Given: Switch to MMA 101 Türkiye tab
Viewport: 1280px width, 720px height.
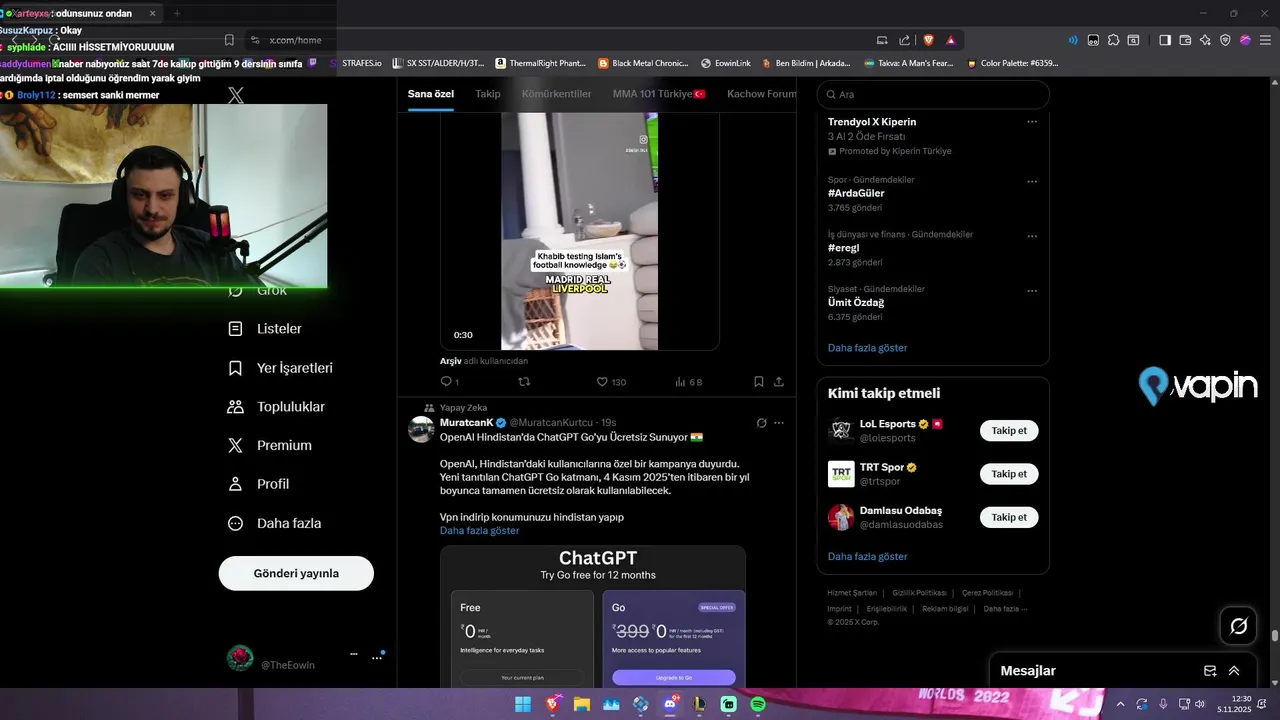Looking at the screenshot, I should [x=660, y=94].
